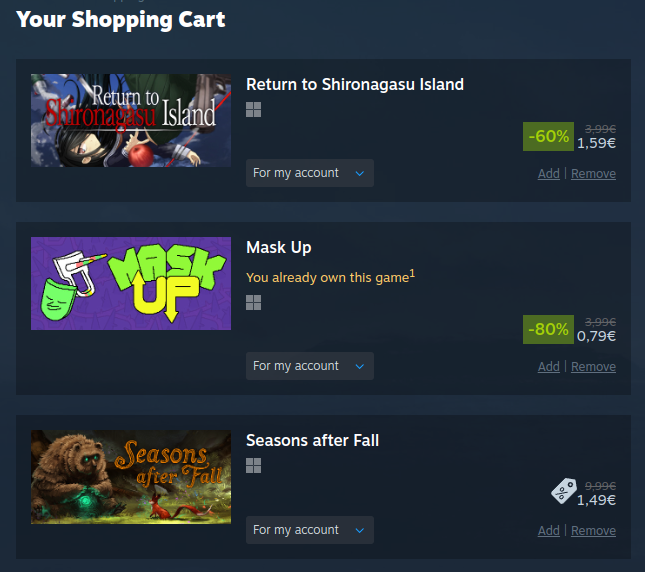The height and width of the screenshot is (572, 645).
Task: Open the Seasons after Fall thumbnail
Action: [x=131, y=477]
